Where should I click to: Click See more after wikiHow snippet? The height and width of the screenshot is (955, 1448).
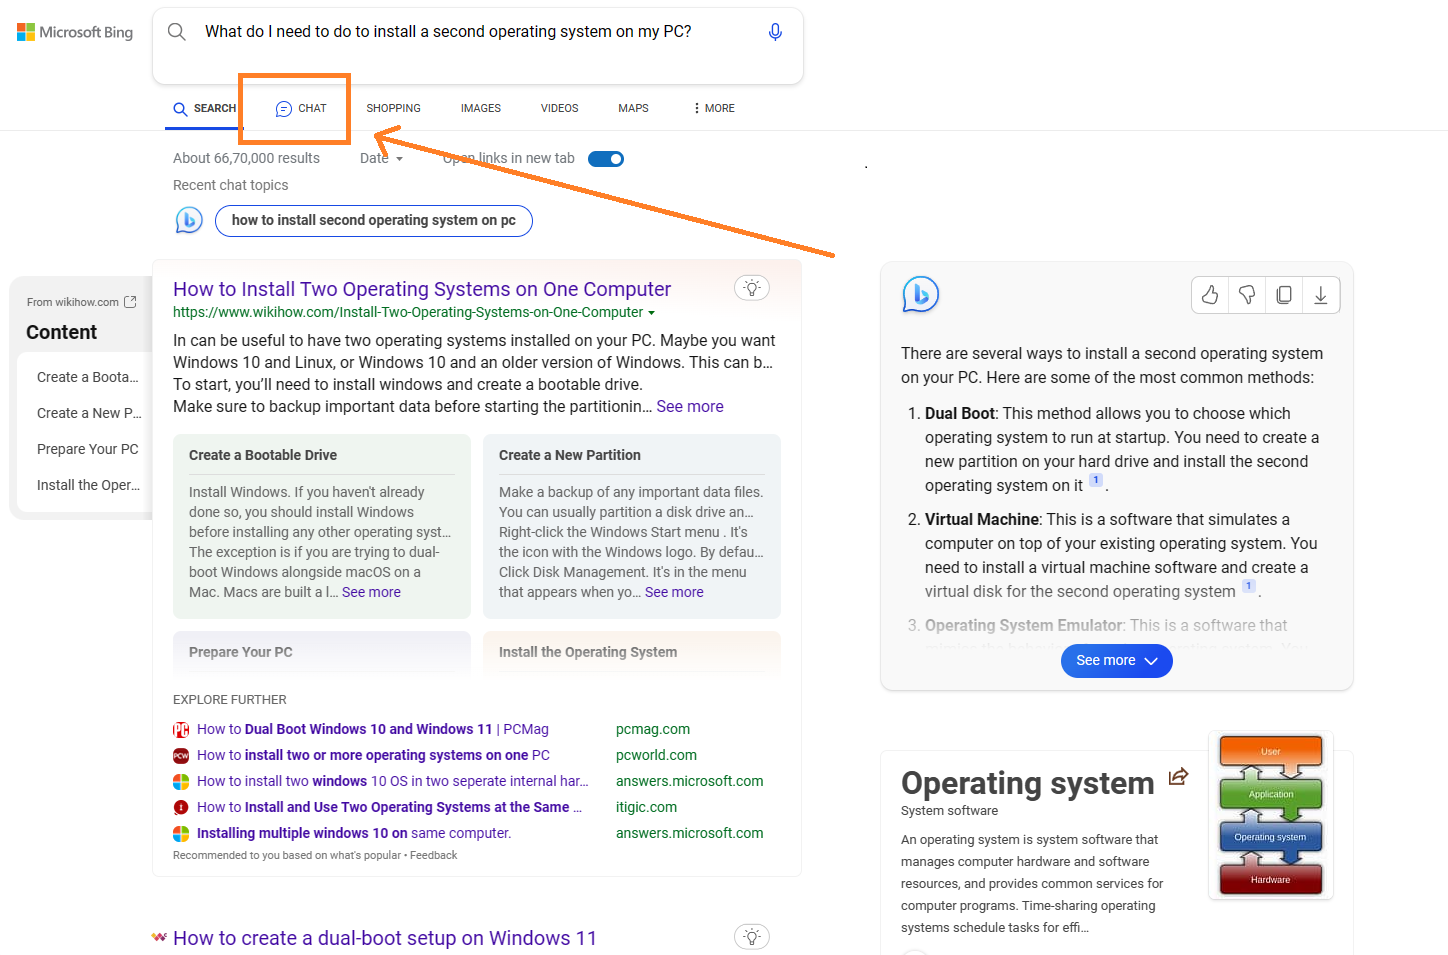point(690,406)
